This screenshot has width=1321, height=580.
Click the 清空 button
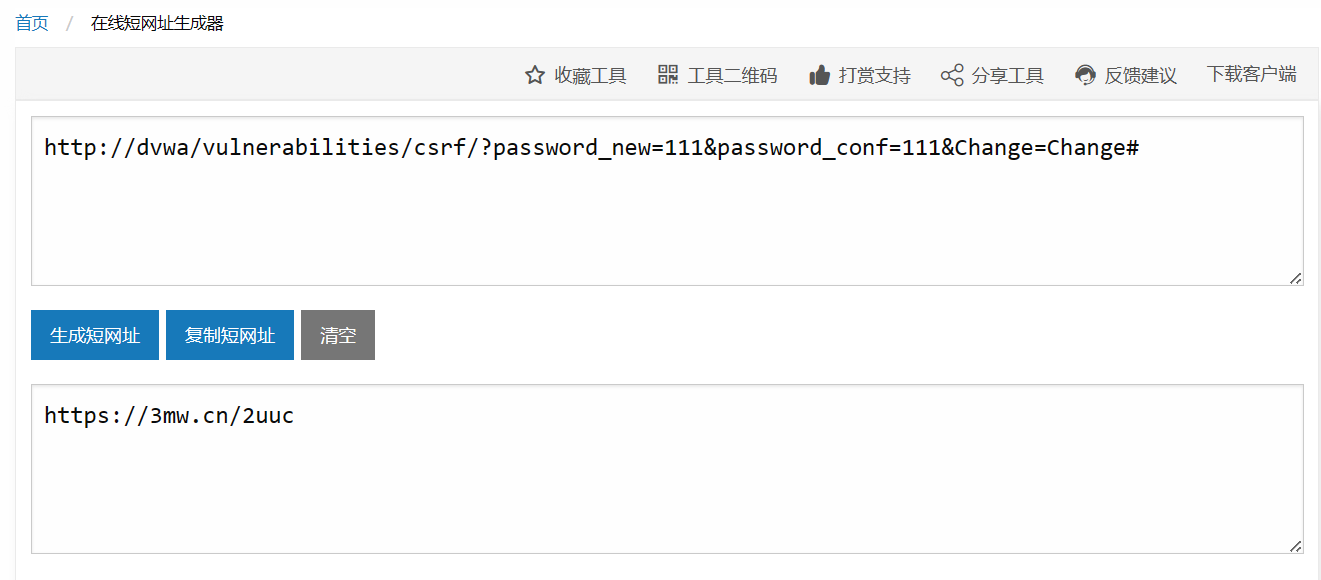[338, 335]
